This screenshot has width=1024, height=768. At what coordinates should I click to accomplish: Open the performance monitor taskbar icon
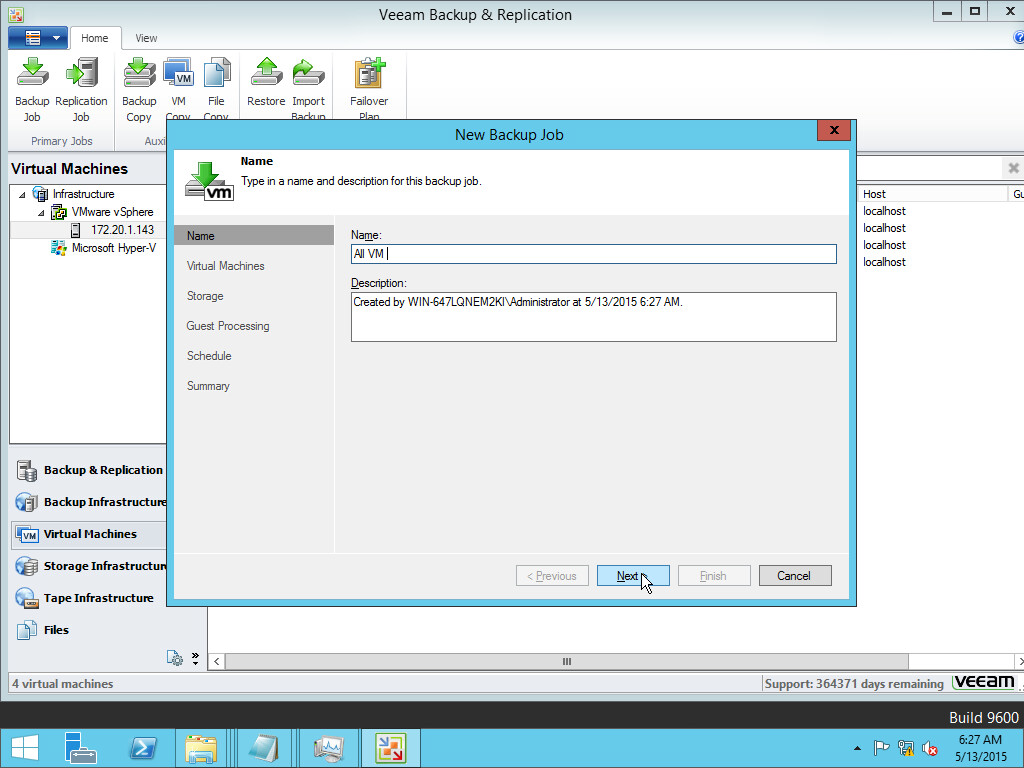(328, 748)
